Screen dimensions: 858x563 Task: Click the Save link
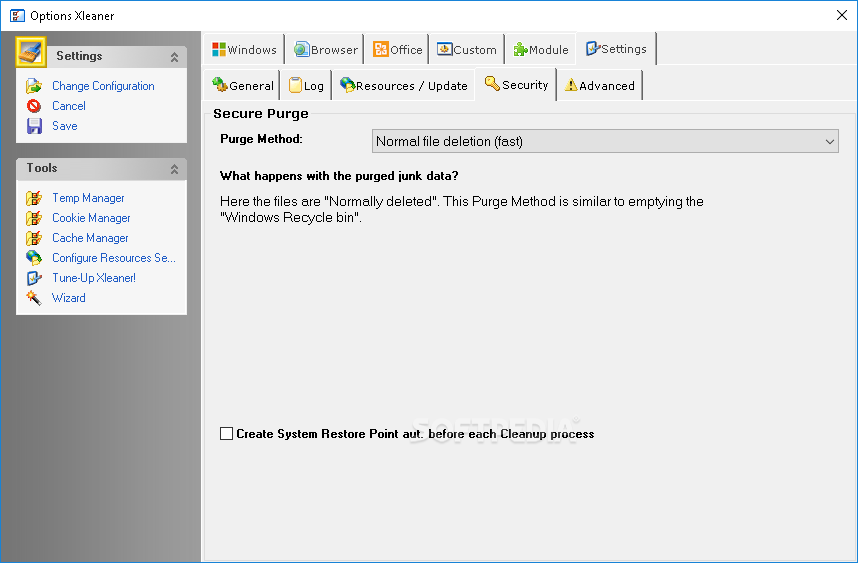tap(65, 126)
